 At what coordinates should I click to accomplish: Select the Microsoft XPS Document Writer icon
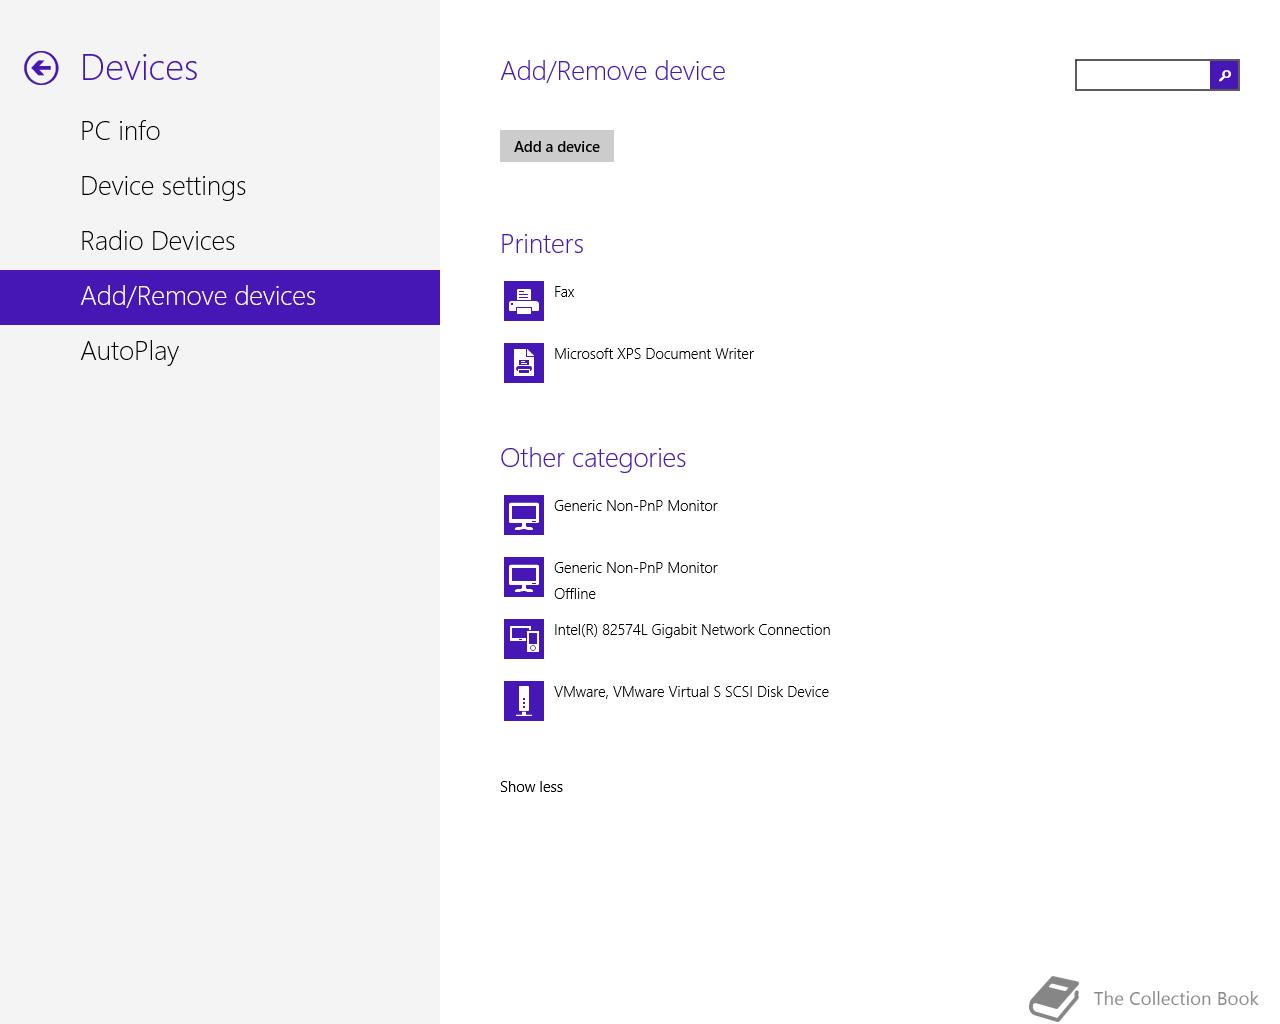[524, 363]
